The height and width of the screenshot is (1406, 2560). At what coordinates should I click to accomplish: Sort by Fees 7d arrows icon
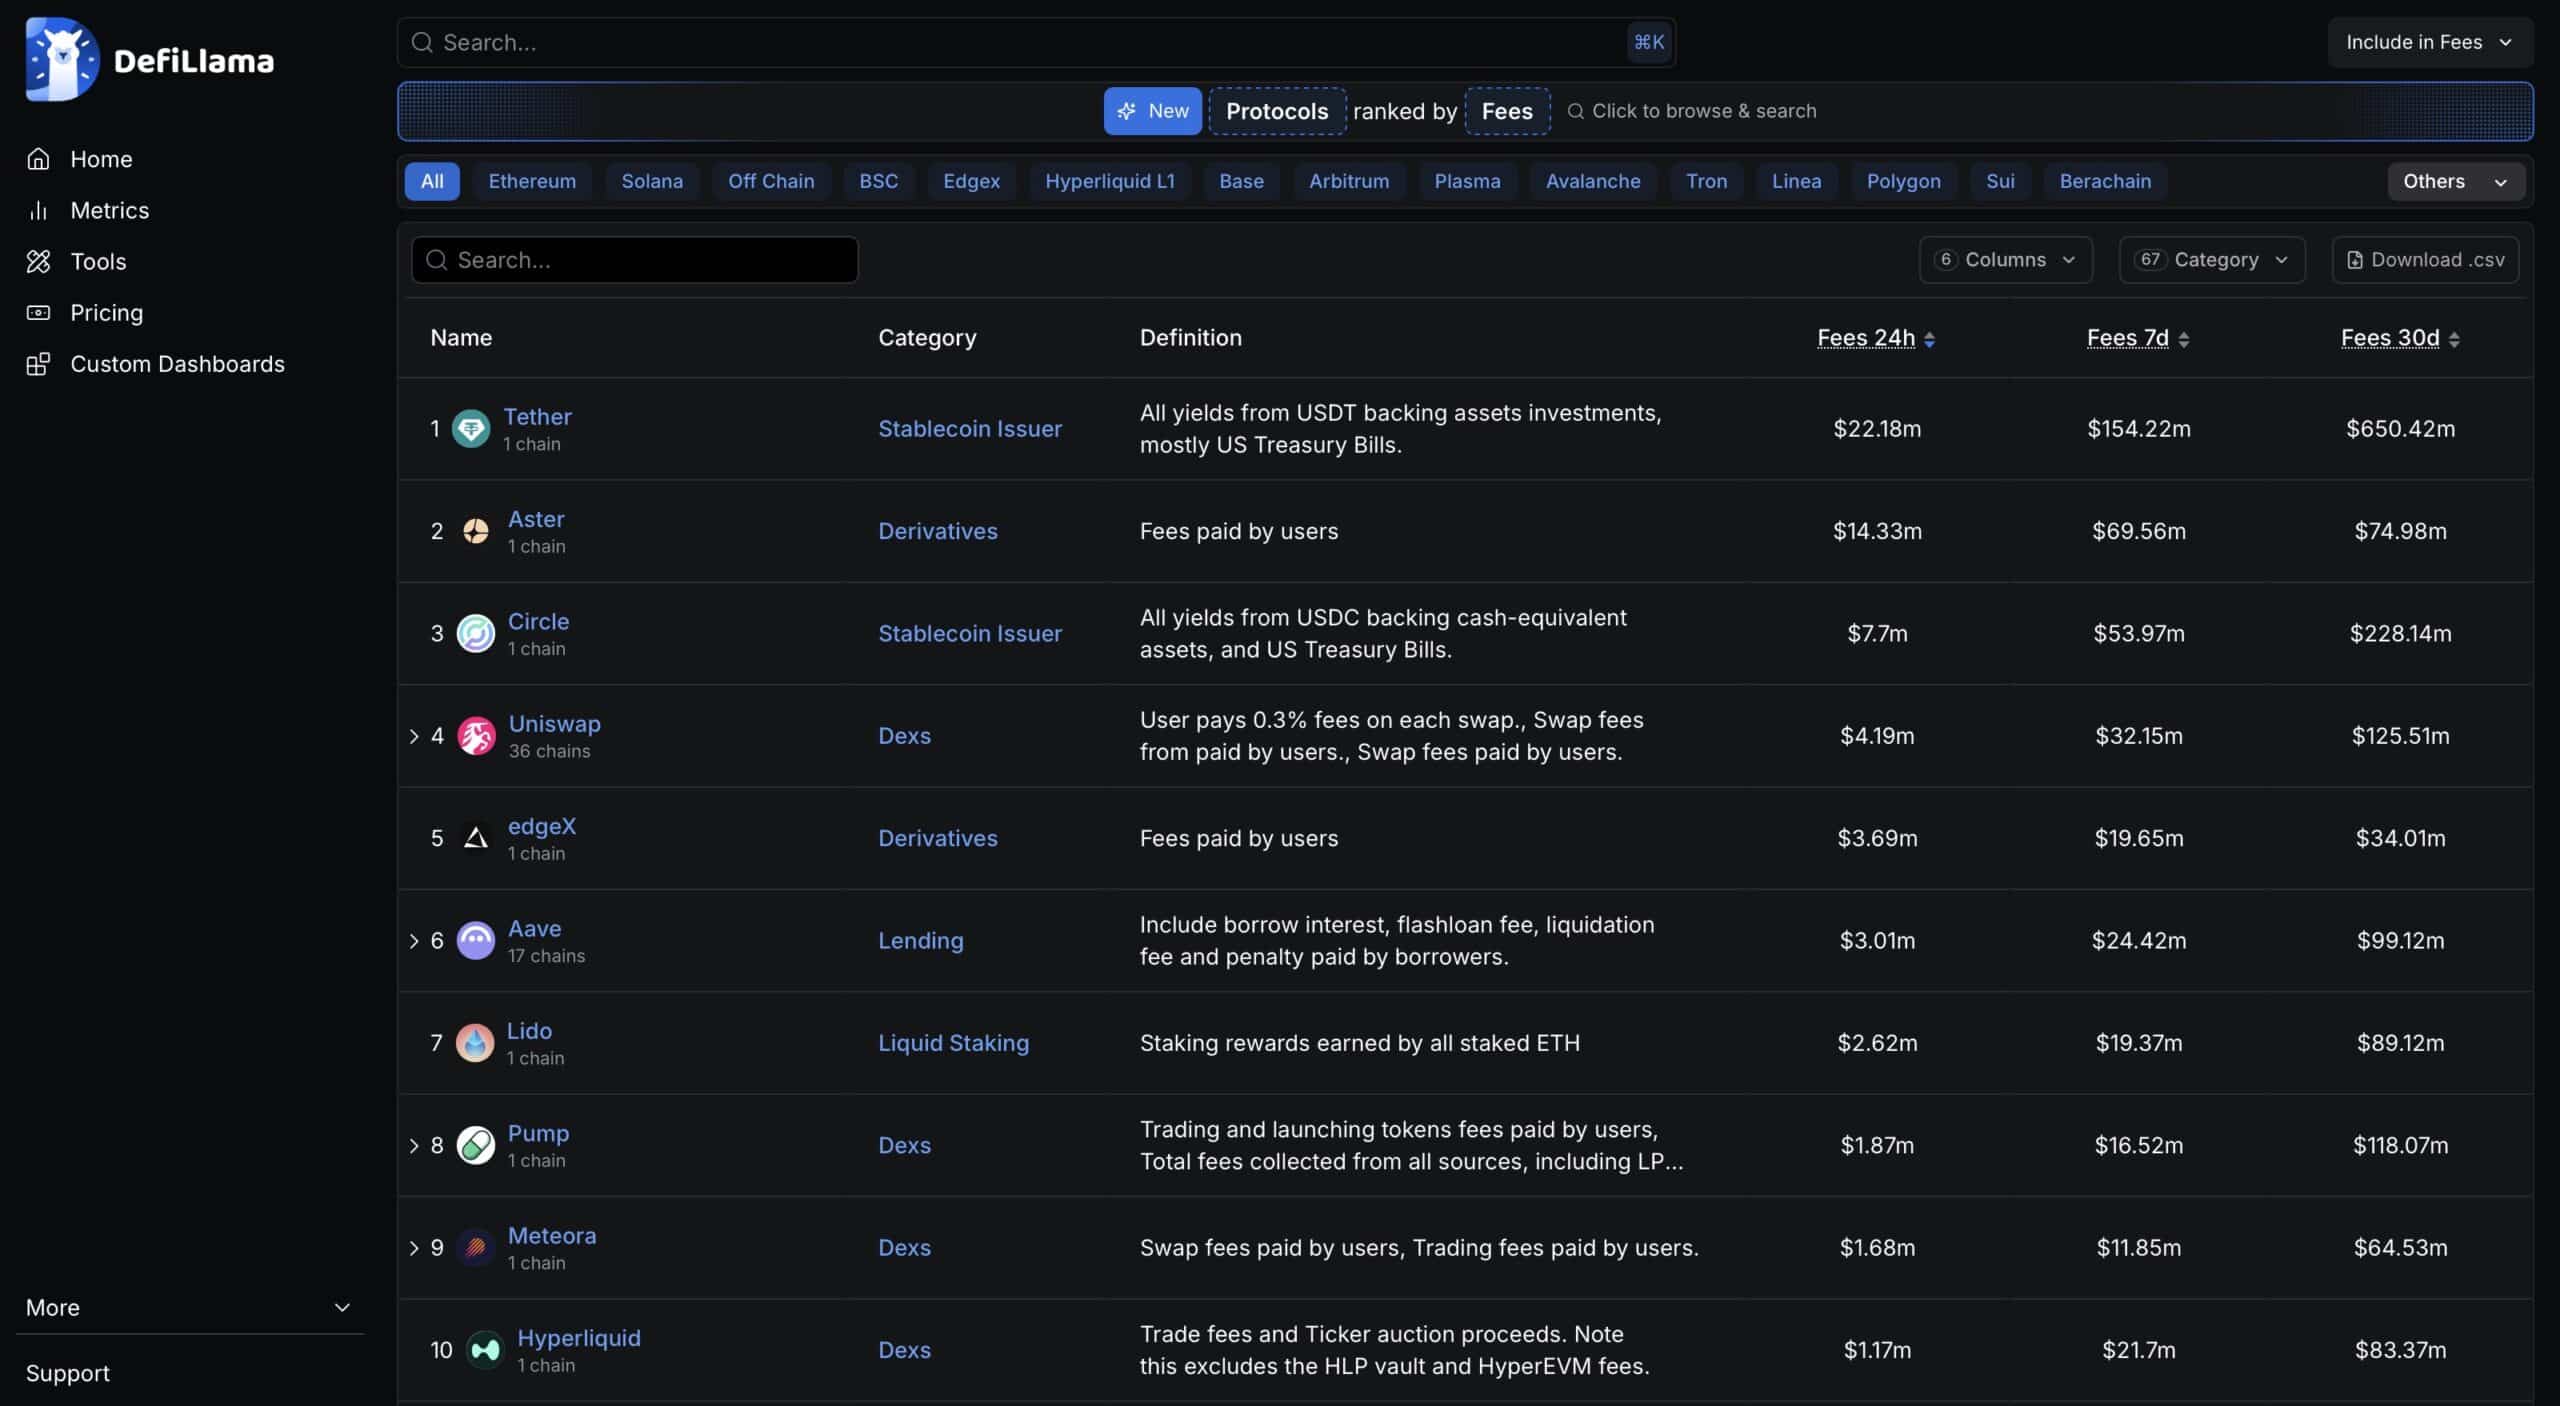(x=2183, y=340)
